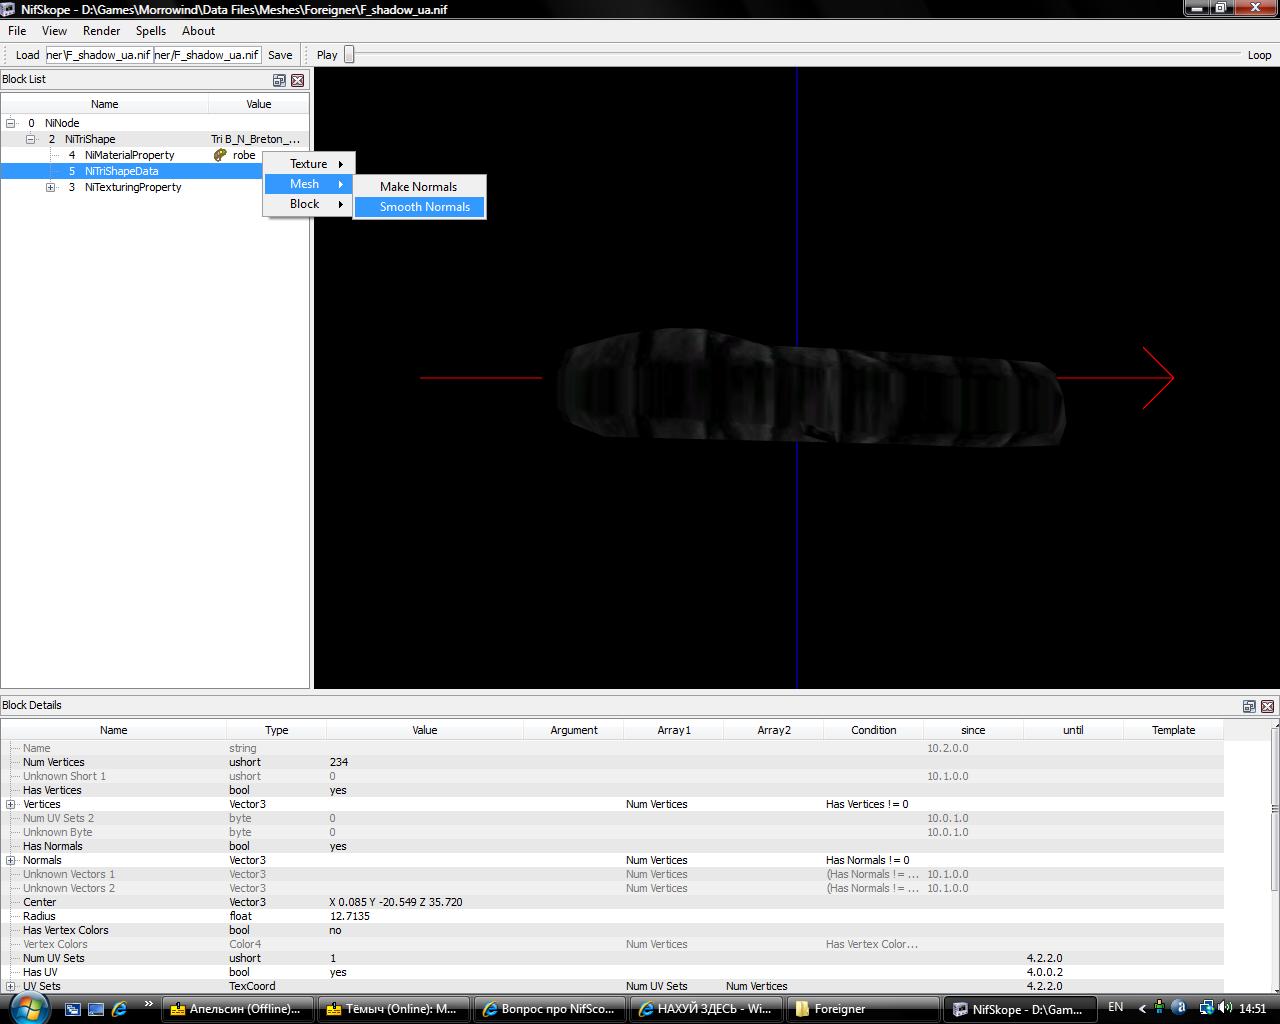Click the animation timeline slider handle
Image resolution: width=1280 pixels, height=1024 pixels.
coord(349,55)
